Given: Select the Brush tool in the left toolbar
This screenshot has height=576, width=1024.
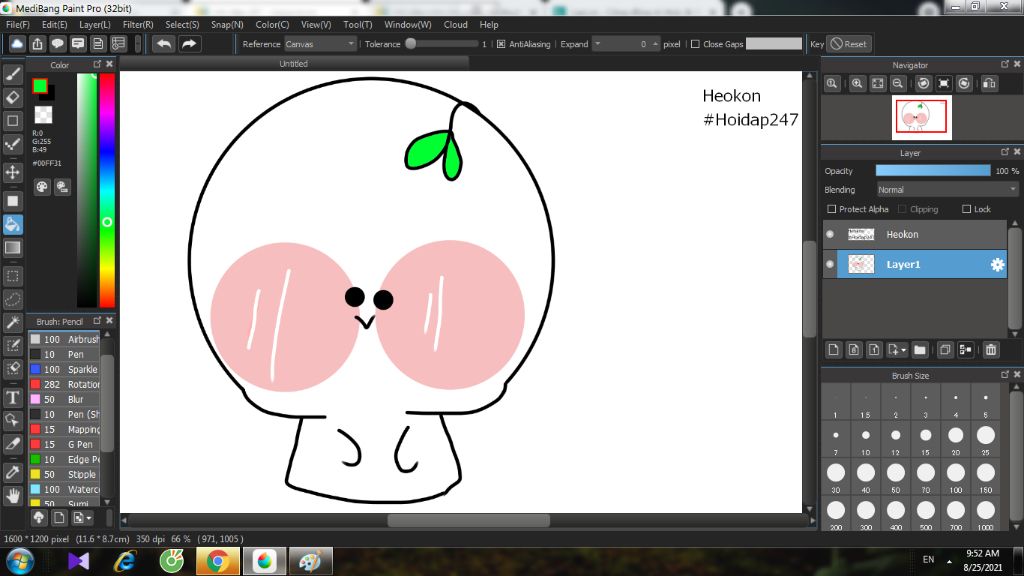Looking at the screenshot, I should click(x=12, y=74).
